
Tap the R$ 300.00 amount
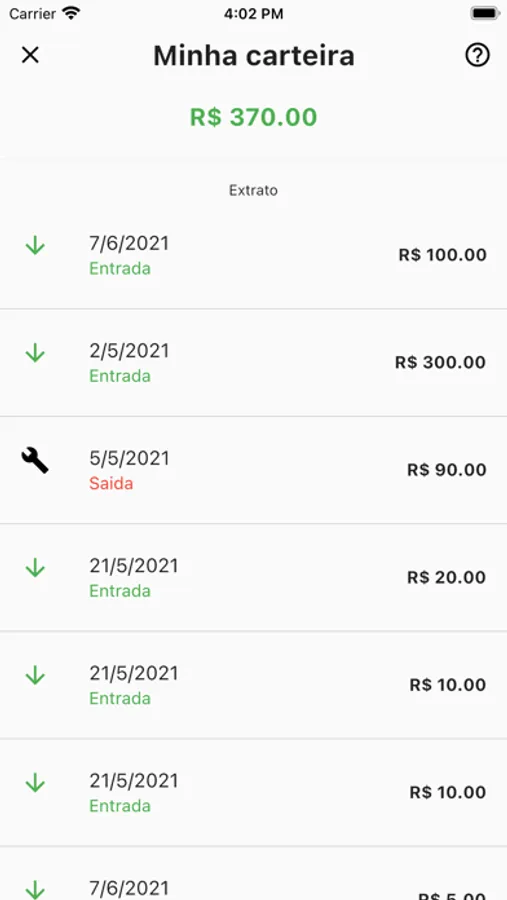(440, 362)
